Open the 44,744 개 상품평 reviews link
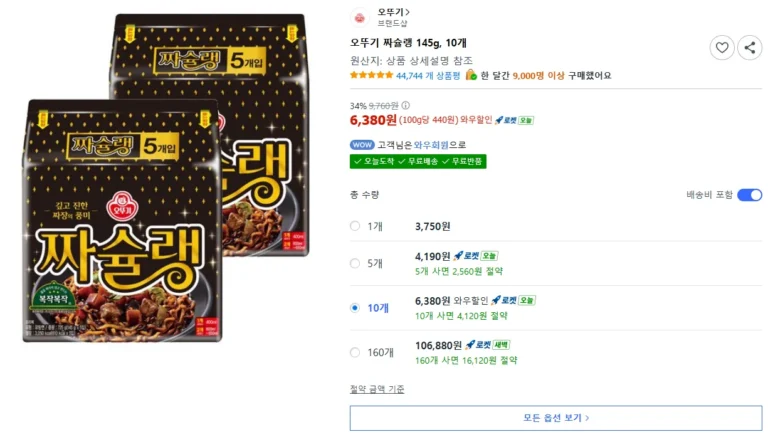This screenshot has width=768, height=437. pyautogui.click(x=428, y=75)
